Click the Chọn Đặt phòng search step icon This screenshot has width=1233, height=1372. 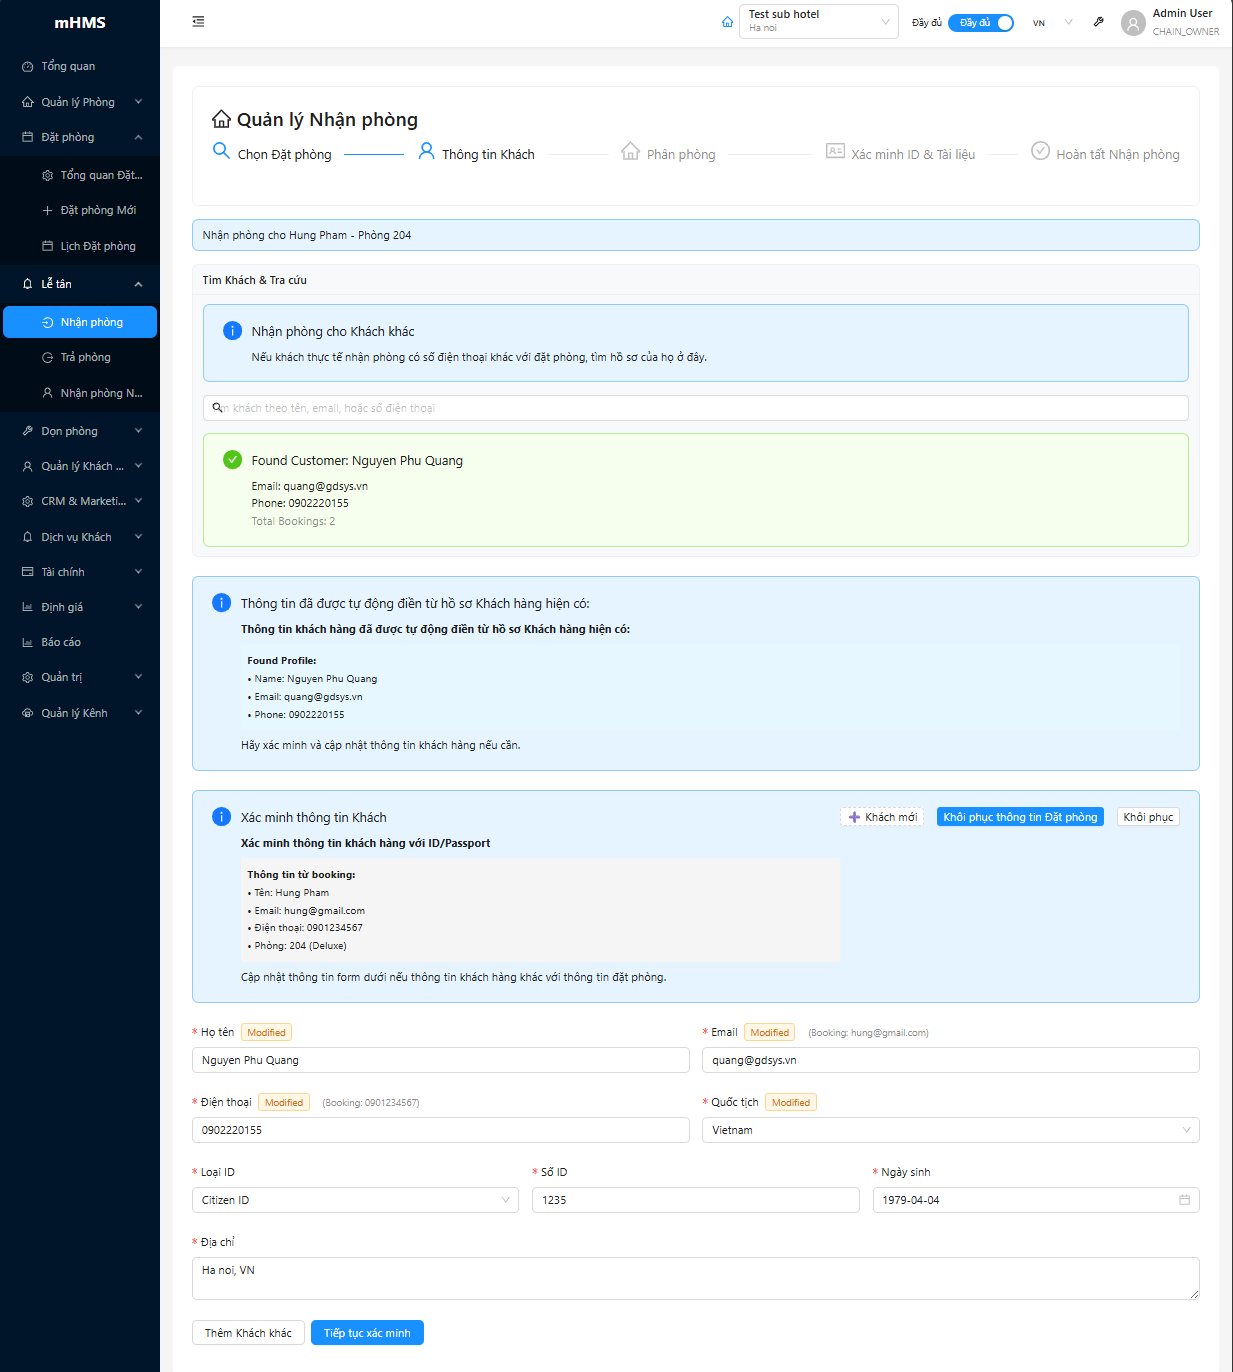coord(221,151)
